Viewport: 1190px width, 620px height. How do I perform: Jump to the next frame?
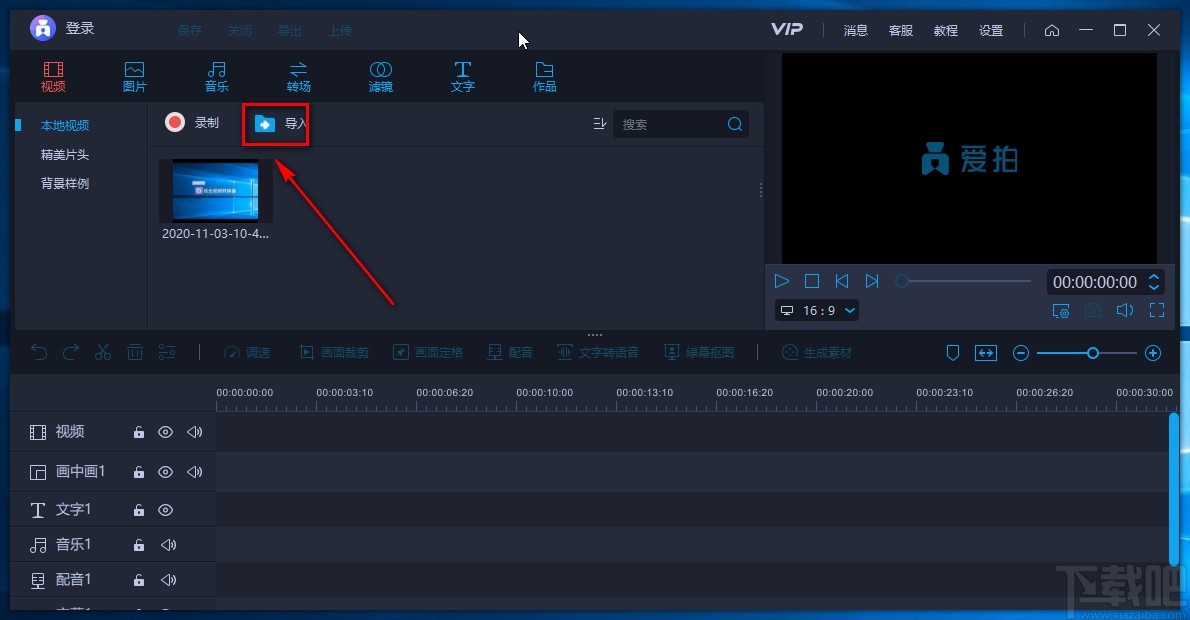pyautogui.click(x=872, y=281)
